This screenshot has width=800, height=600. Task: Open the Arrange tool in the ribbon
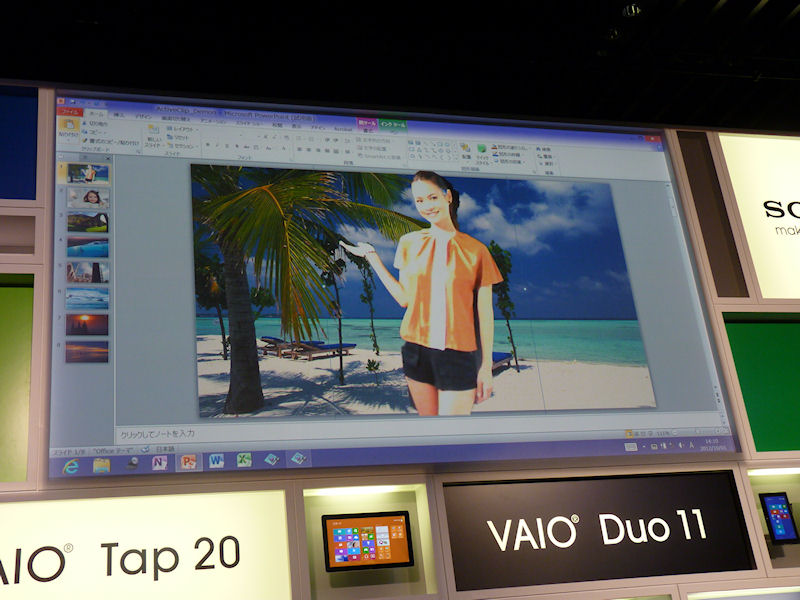click(466, 150)
